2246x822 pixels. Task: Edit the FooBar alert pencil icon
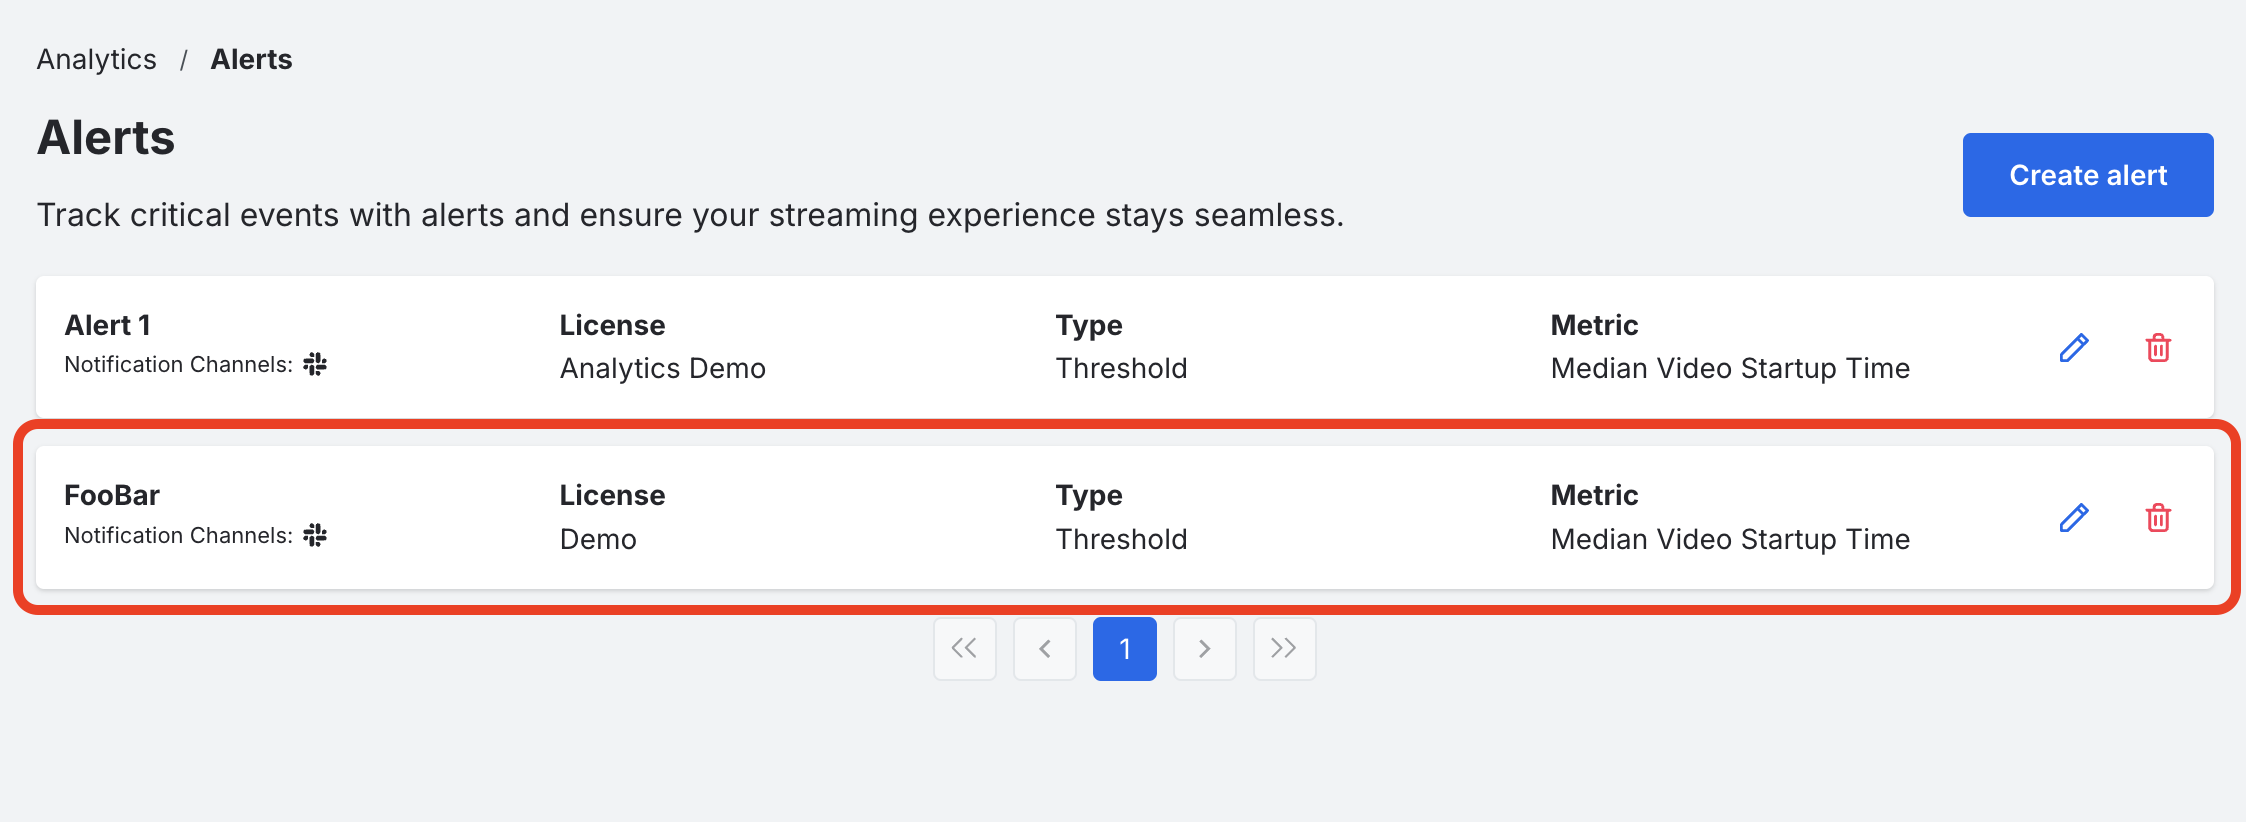point(2073,518)
